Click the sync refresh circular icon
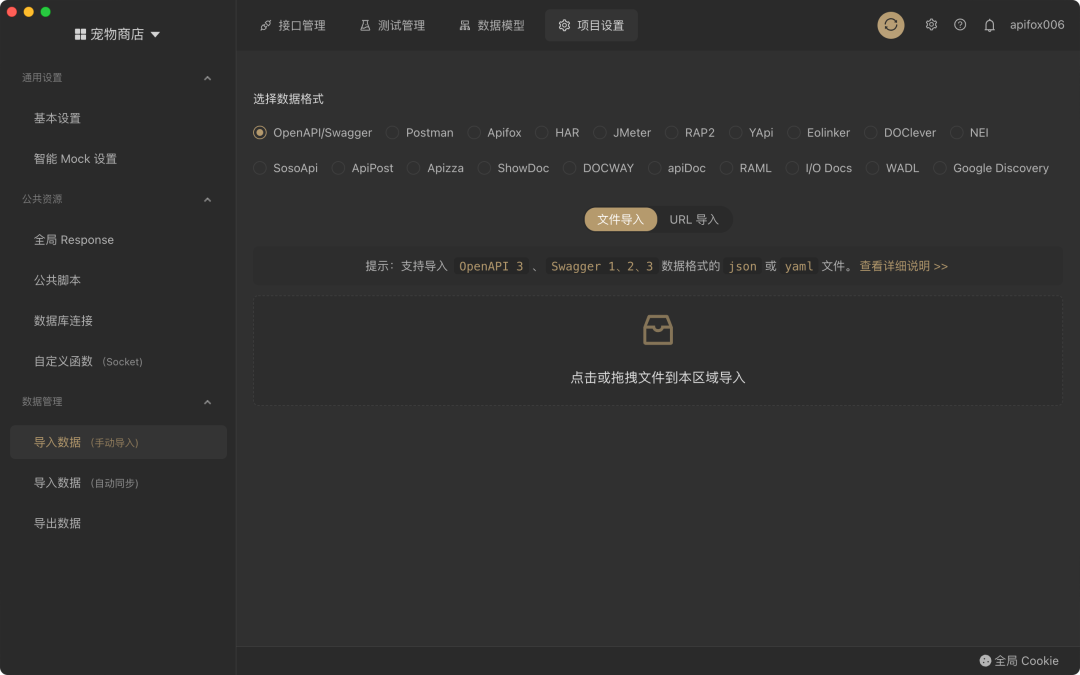The height and width of the screenshot is (675, 1080). click(x=891, y=25)
